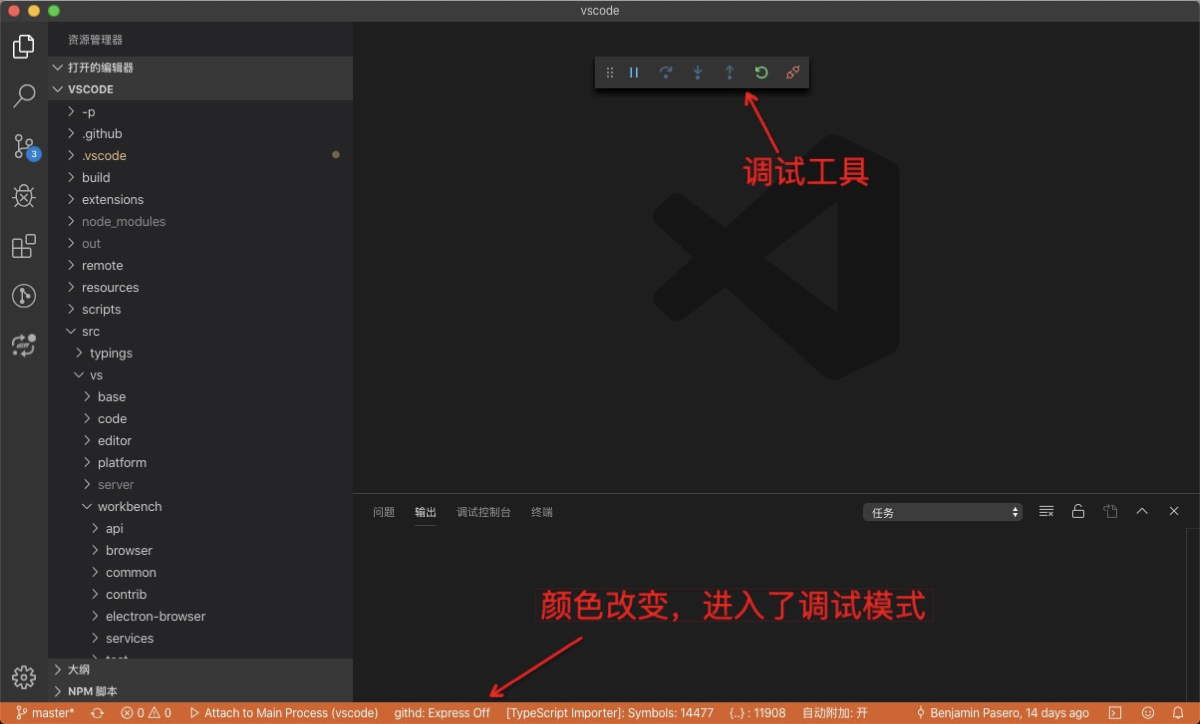Toggle githd Express Off in the status bar
The width and height of the screenshot is (1200, 724).
pos(440,712)
